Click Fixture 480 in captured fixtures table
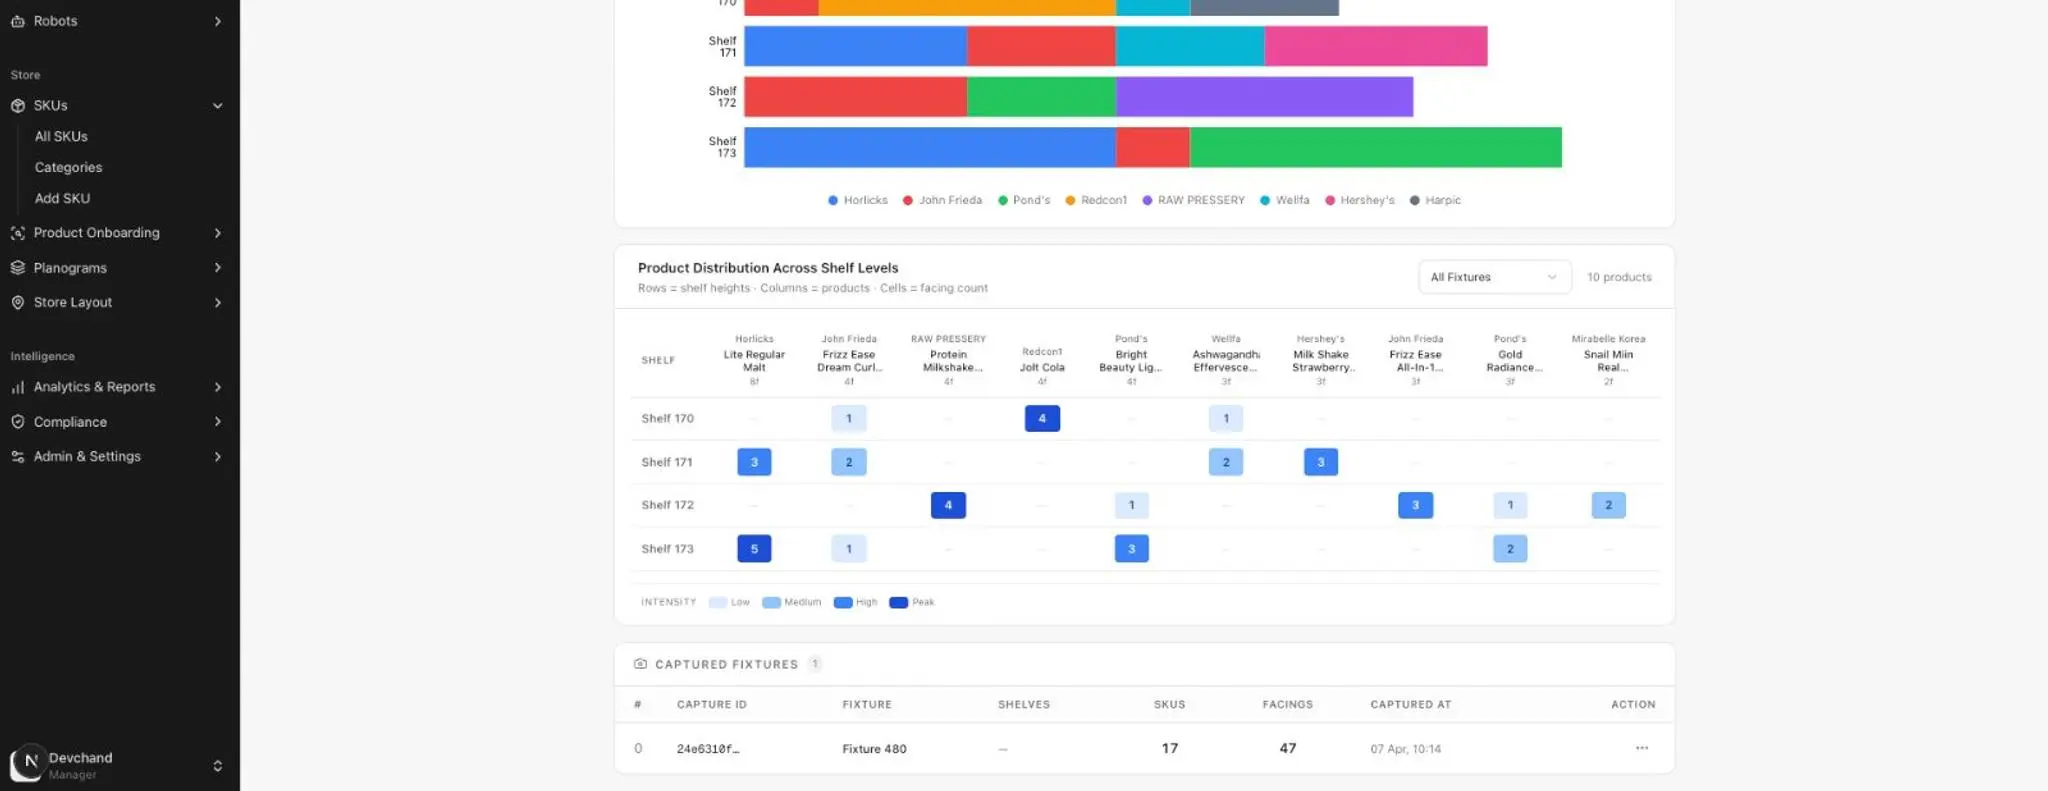This screenshot has width=2048, height=791. [x=874, y=749]
